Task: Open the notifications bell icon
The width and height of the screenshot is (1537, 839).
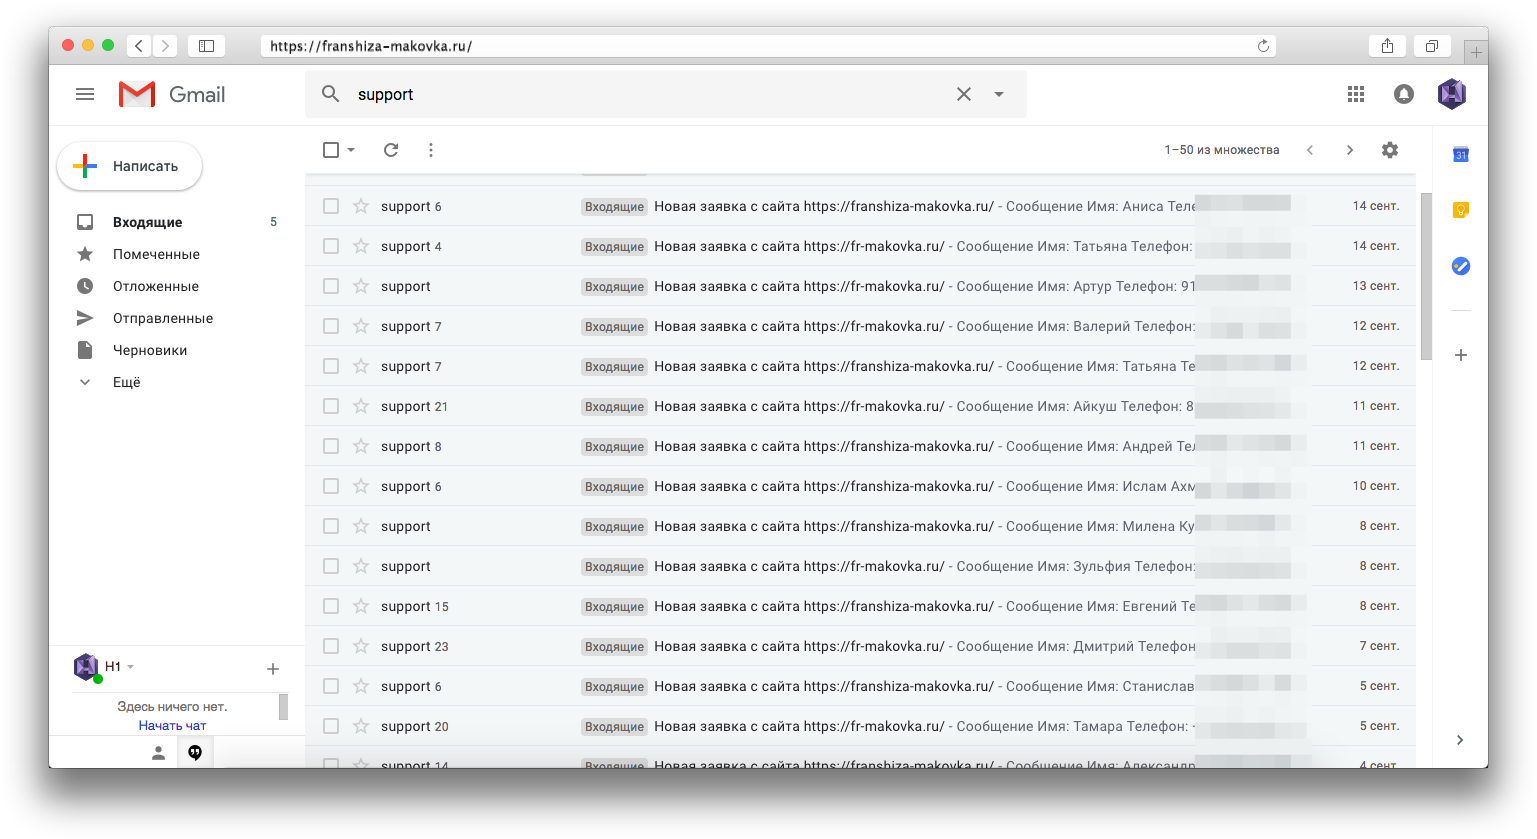Action: (1404, 94)
